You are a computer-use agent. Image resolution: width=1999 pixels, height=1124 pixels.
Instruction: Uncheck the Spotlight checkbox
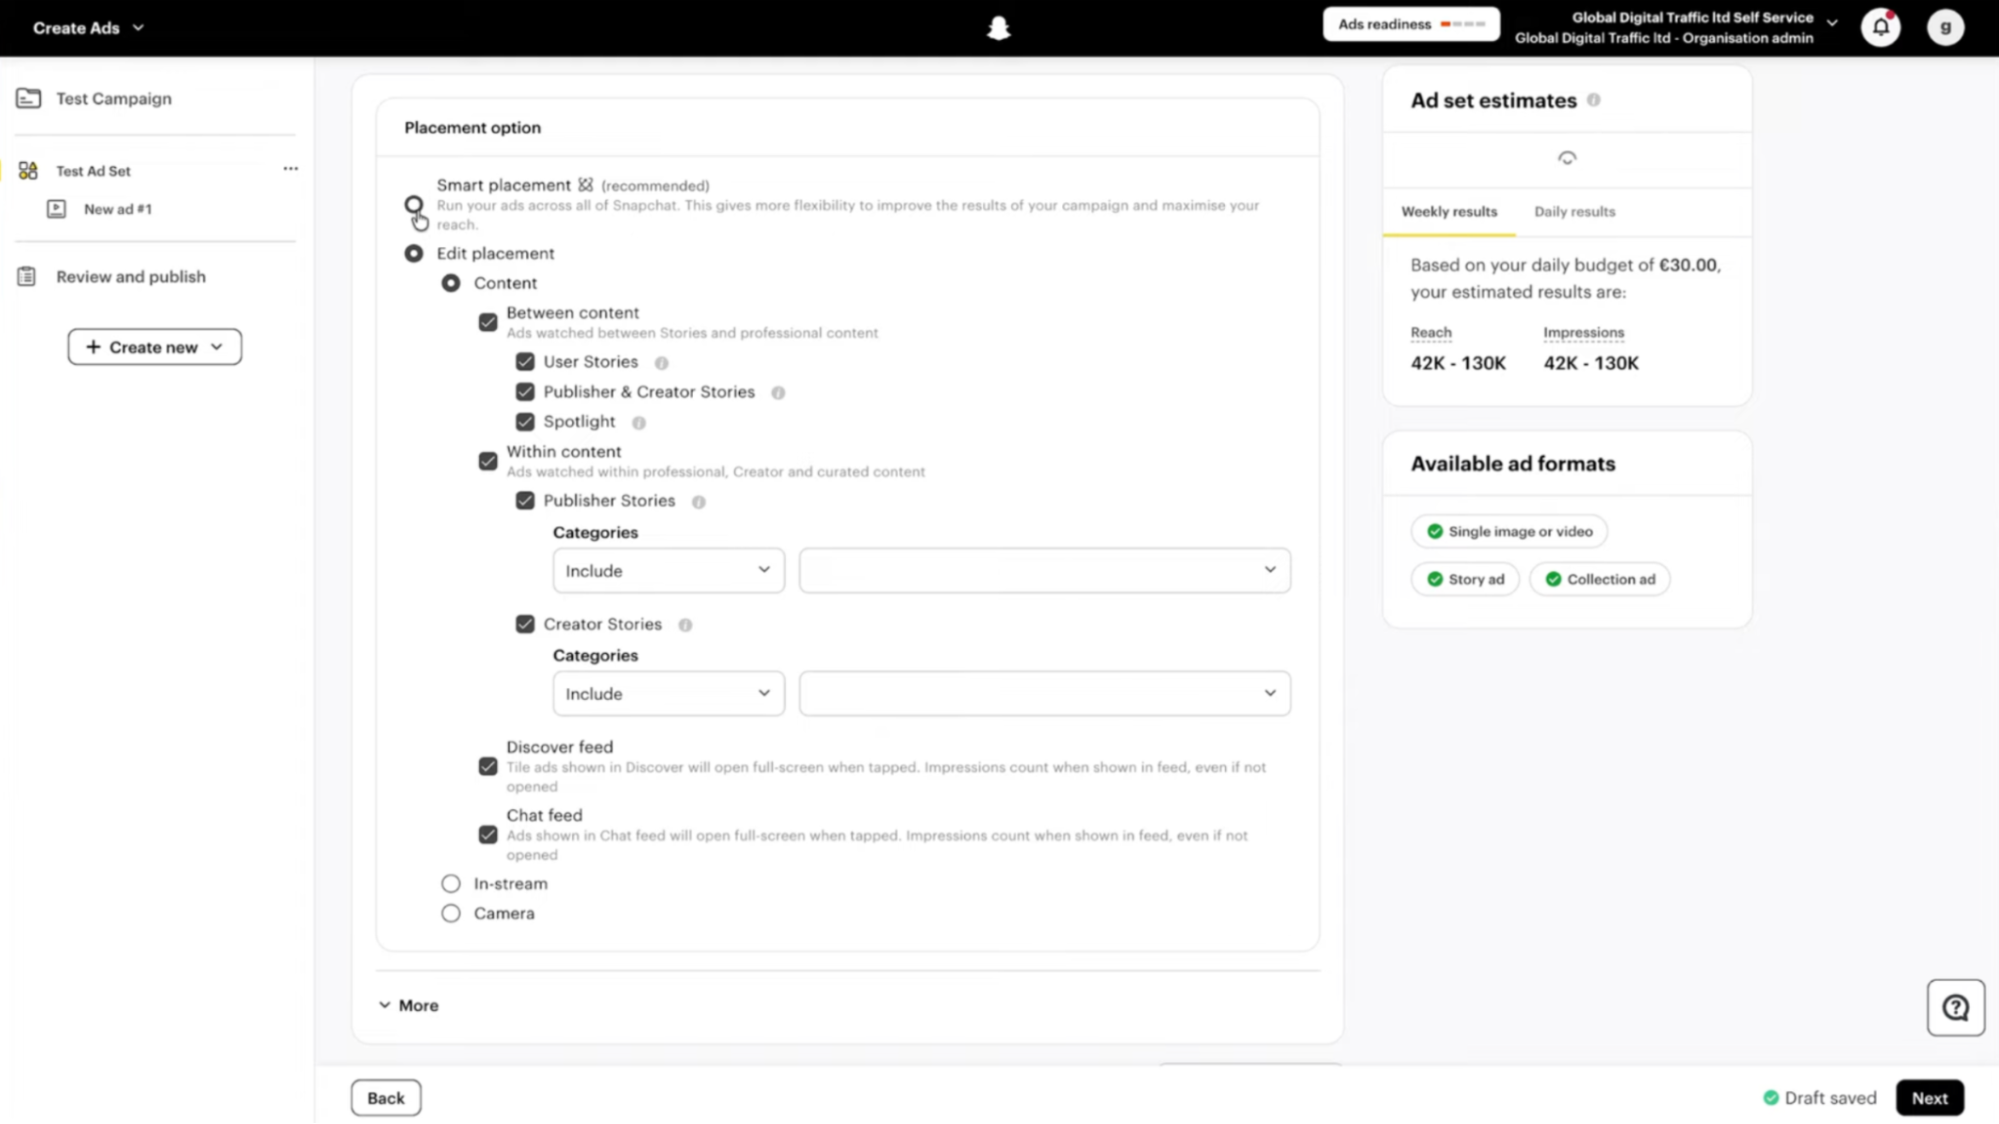tap(525, 422)
